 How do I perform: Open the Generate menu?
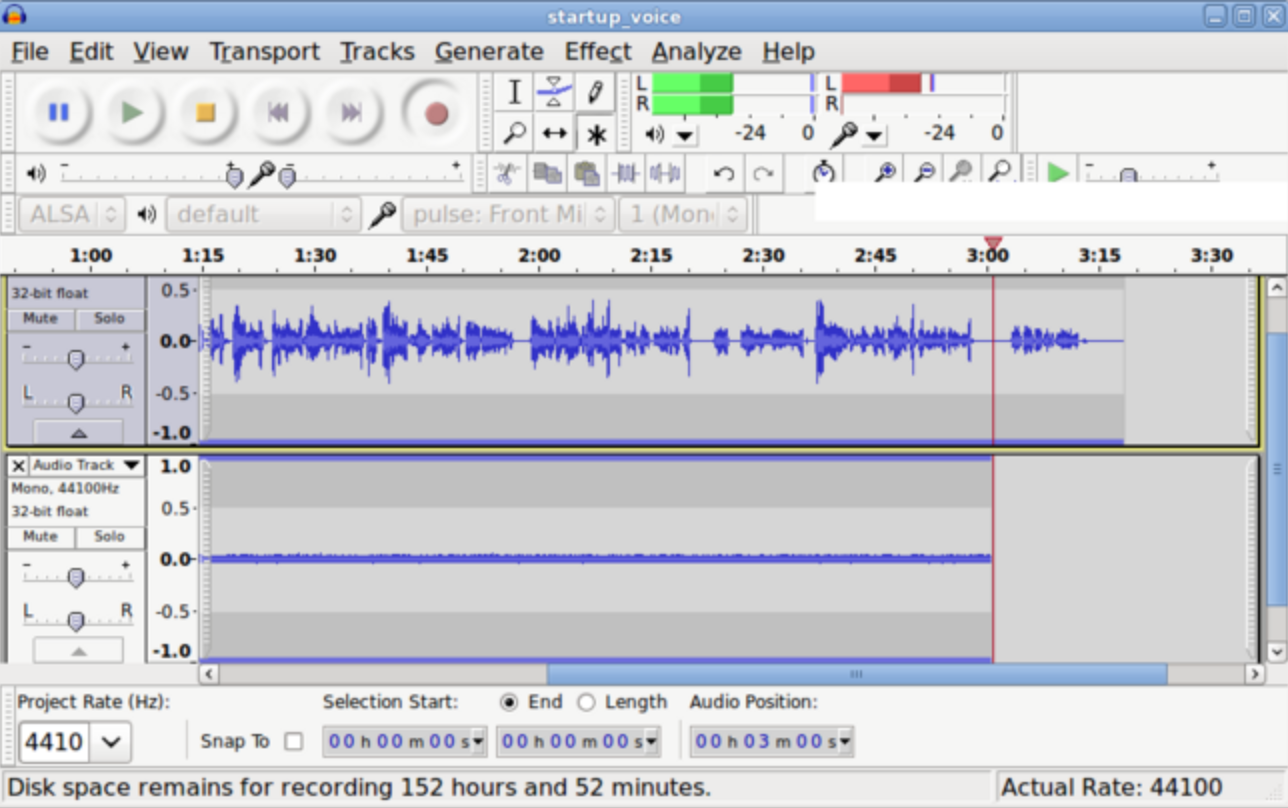click(x=489, y=51)
